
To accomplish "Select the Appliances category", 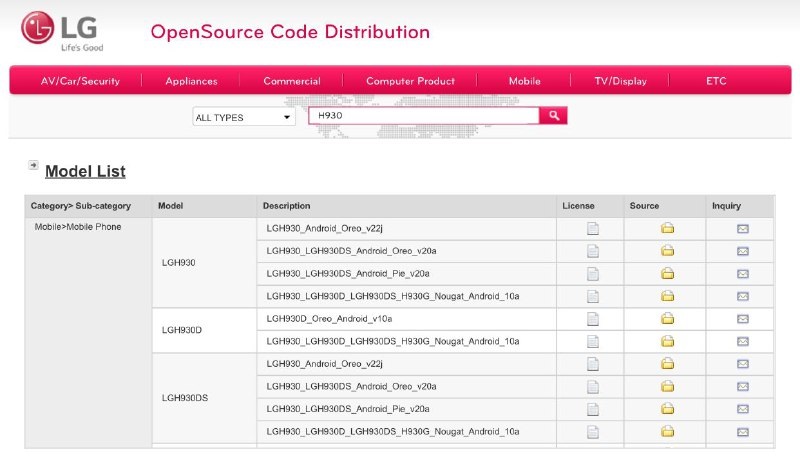I will coord(191,81).
